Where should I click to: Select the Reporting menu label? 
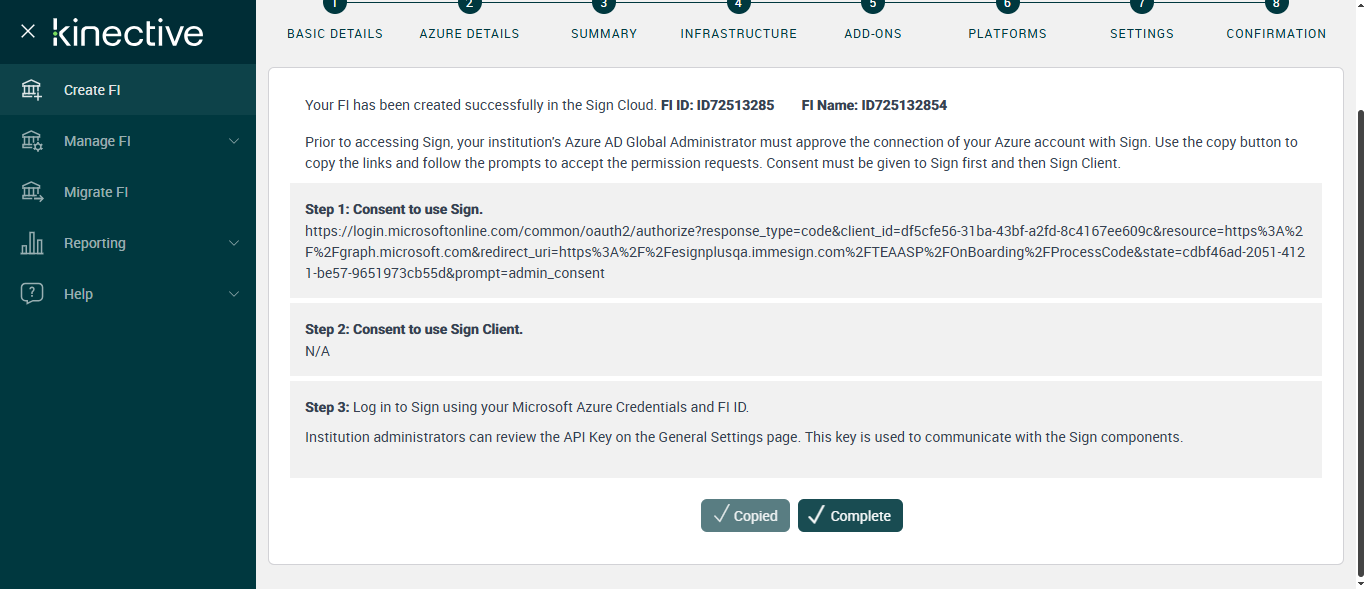click(x=95, y=243)
